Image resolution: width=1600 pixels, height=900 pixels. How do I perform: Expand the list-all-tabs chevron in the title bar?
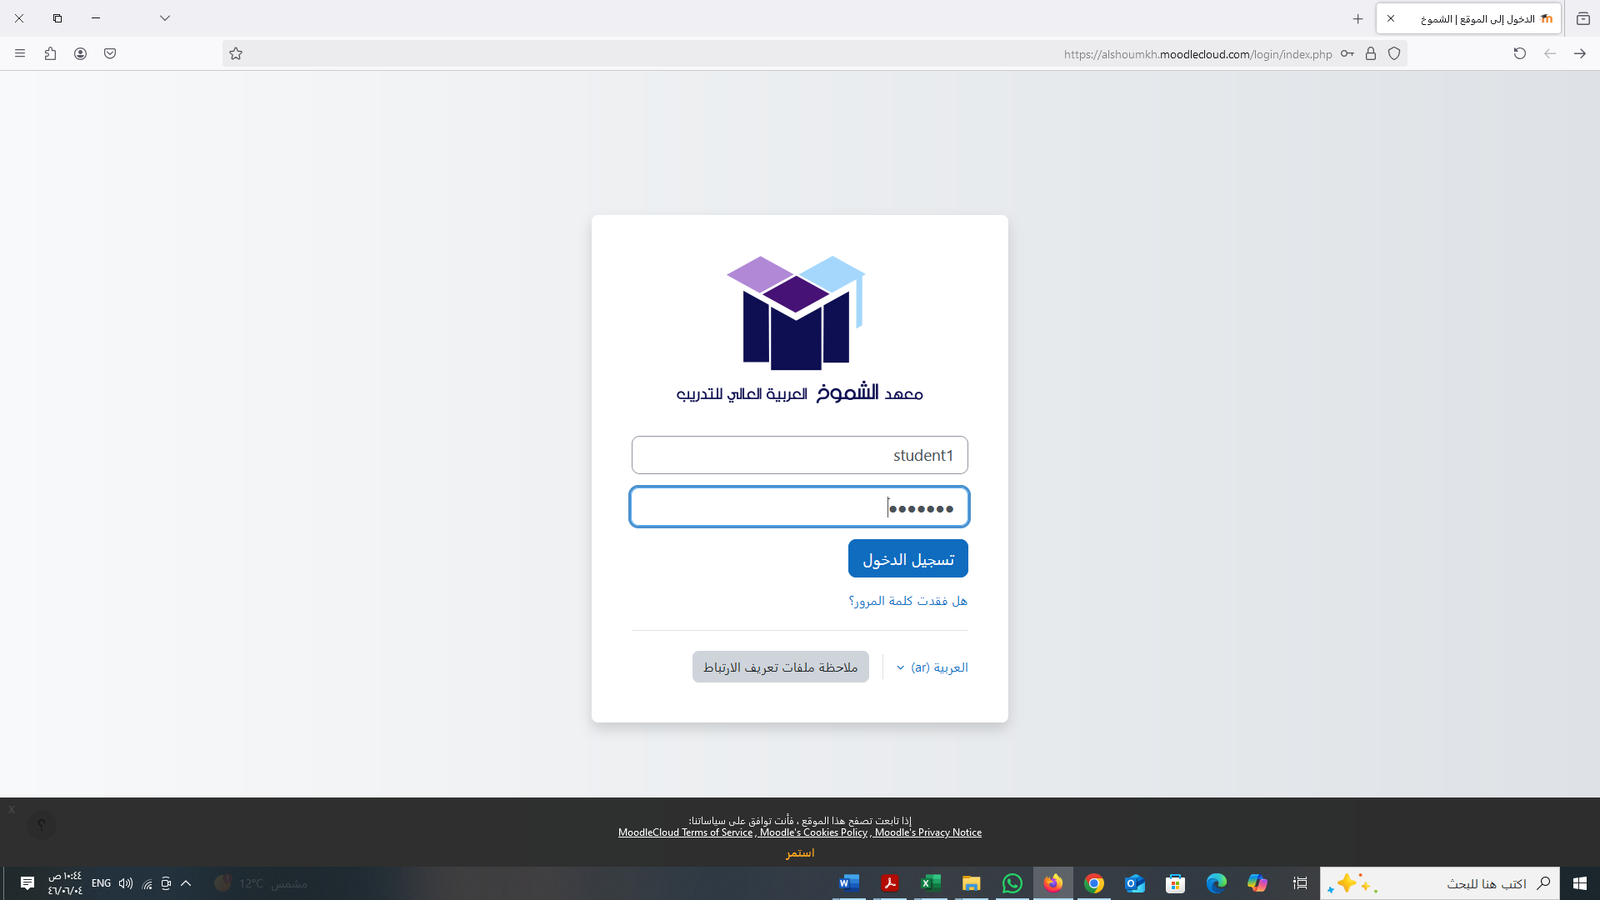point(165,18)
